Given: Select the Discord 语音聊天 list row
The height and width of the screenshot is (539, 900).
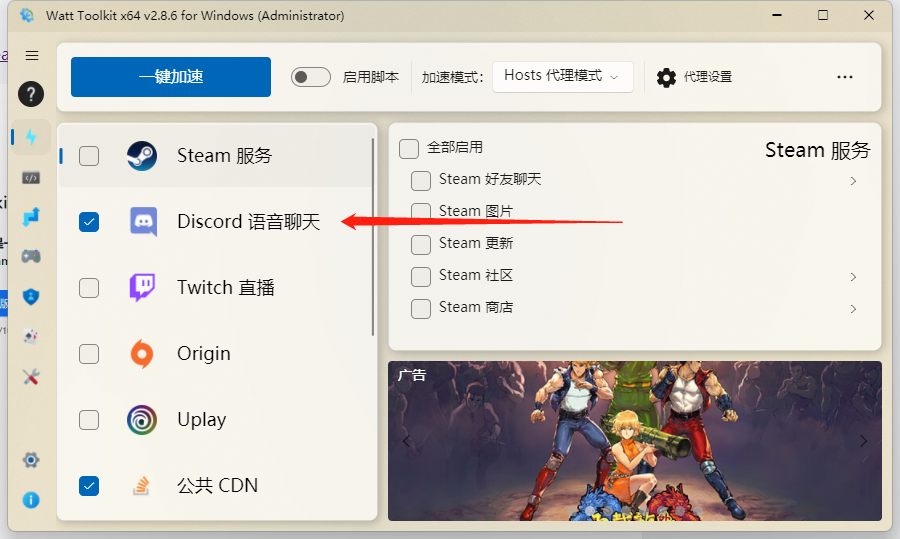Looking at the screenshot, I should pos(216,222).
